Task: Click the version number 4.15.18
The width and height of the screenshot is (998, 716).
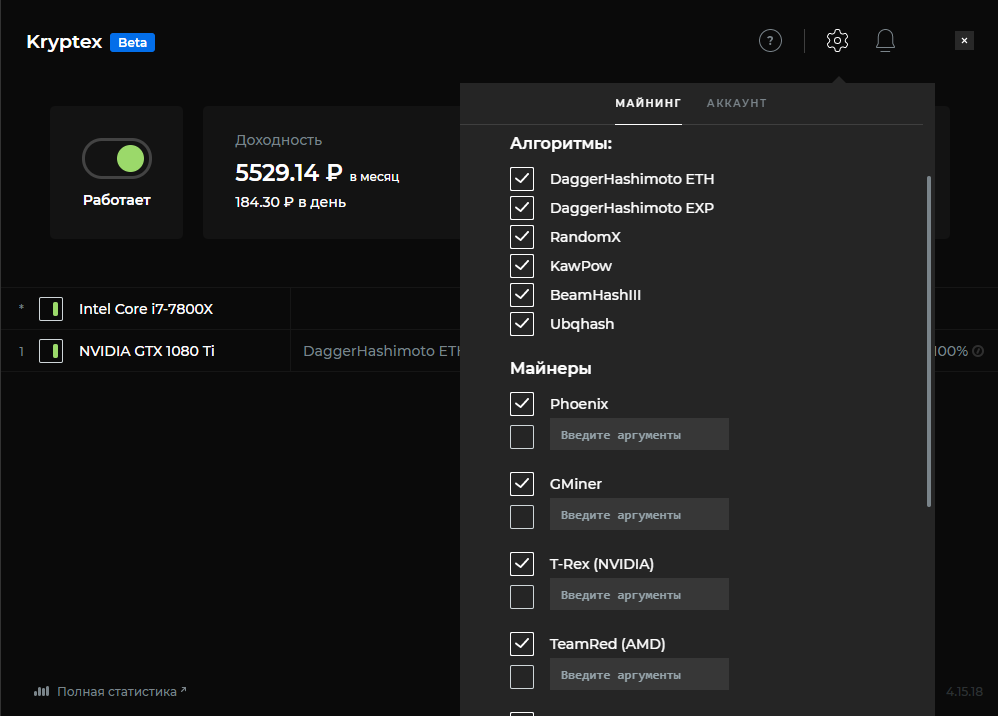Action: coord(964,692)
